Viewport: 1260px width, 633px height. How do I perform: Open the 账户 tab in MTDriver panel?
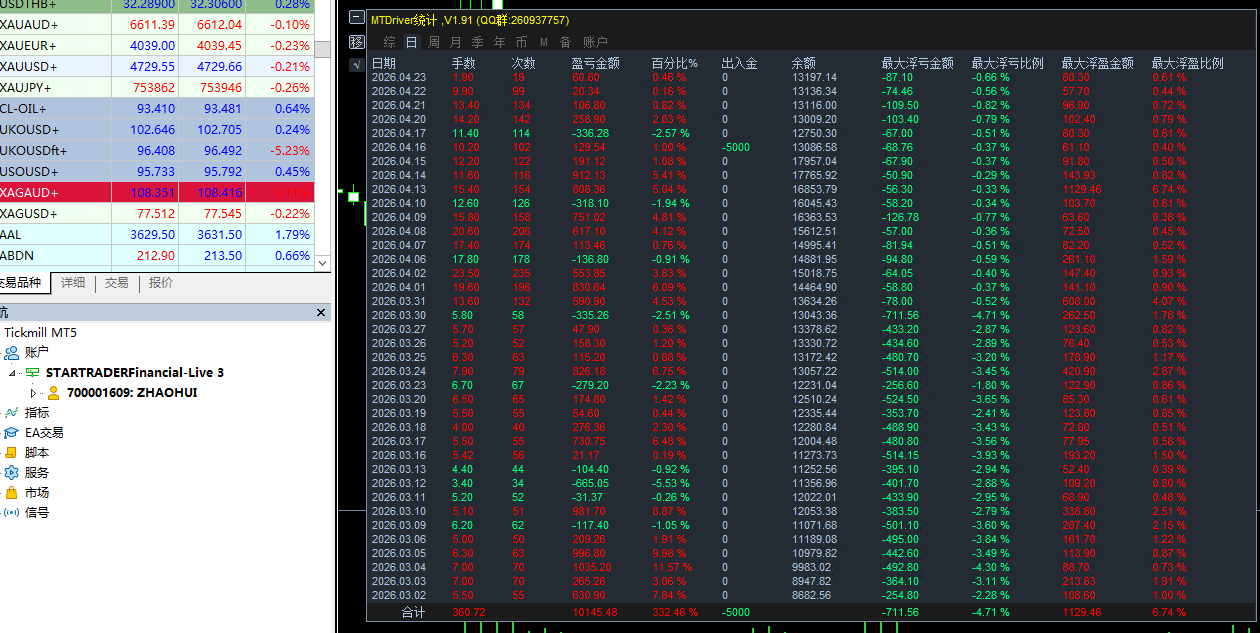595,42
